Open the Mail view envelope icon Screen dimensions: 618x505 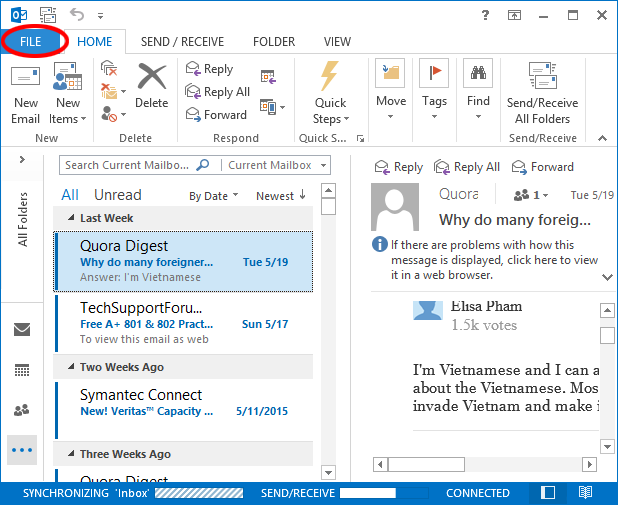[22, 330]
